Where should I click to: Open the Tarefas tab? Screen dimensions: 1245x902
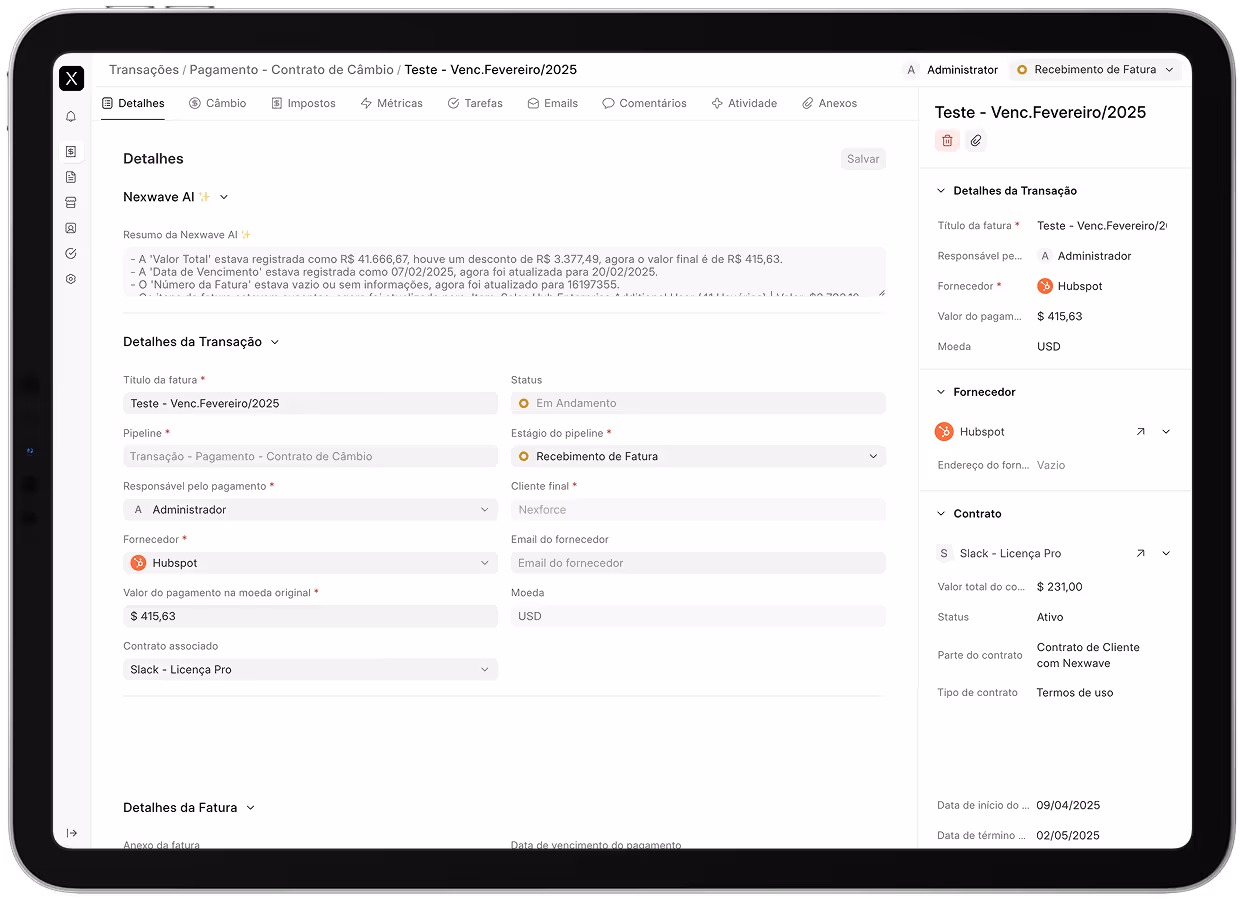[475, 103]
